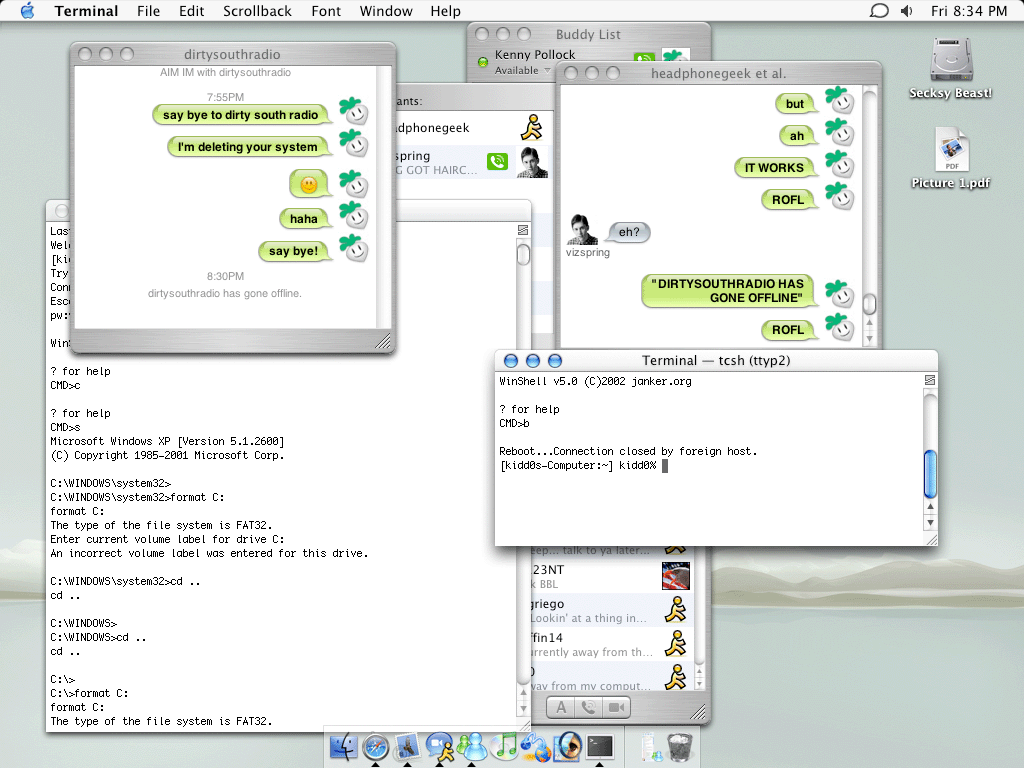Click the 'IT WORKS' message bubble
The image size is (1024, 768).
pos(775,168)
